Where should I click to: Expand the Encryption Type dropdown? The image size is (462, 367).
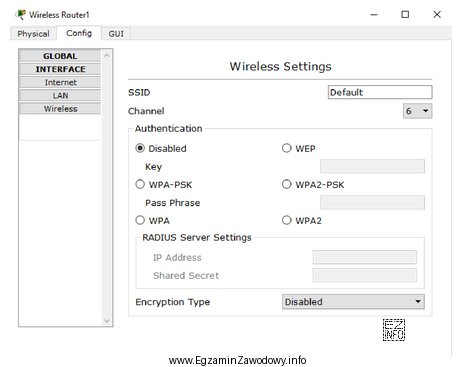353,302
